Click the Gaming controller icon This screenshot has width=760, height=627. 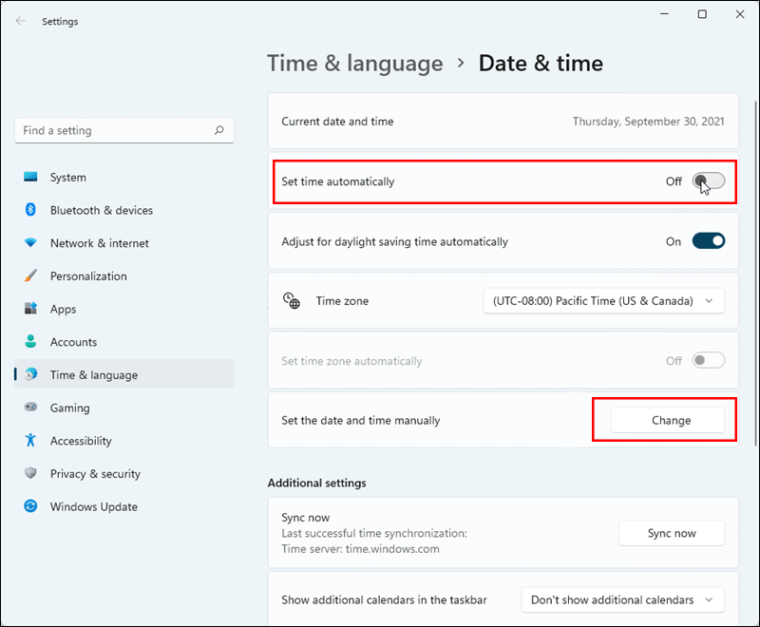[x=31, y=407]
